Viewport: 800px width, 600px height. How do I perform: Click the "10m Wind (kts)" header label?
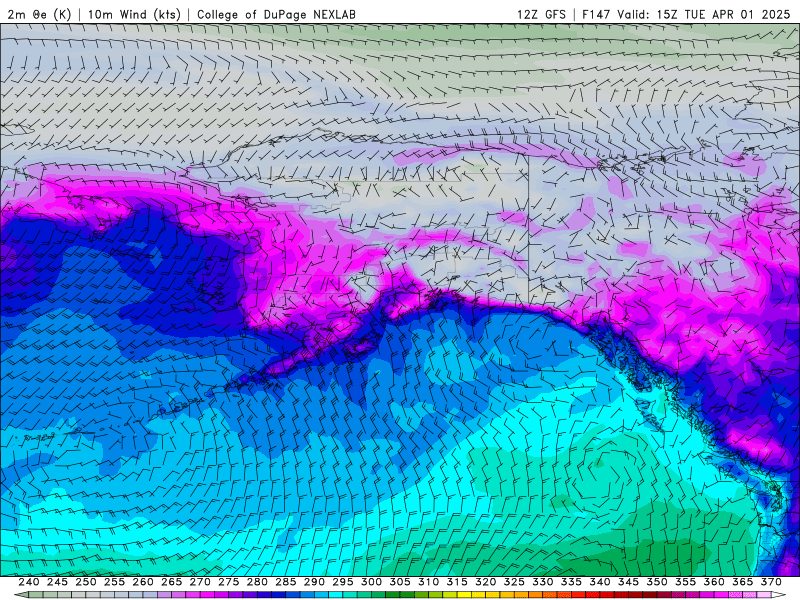(x=135, y=14)
